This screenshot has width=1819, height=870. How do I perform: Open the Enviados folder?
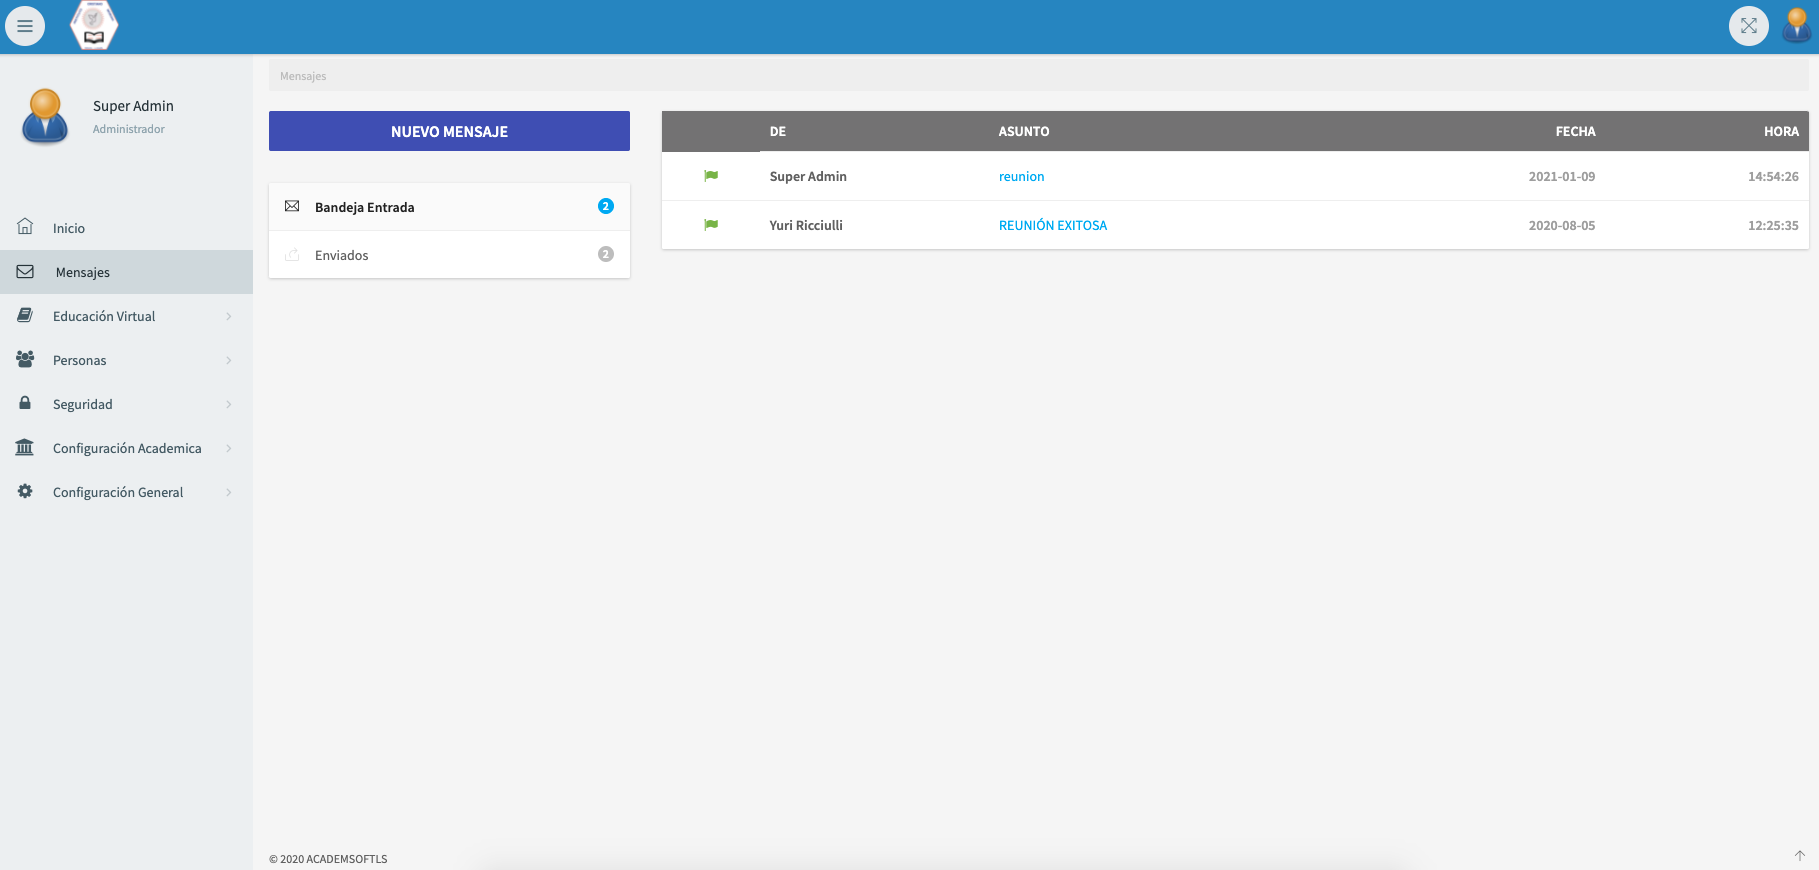tap(342, 255)
